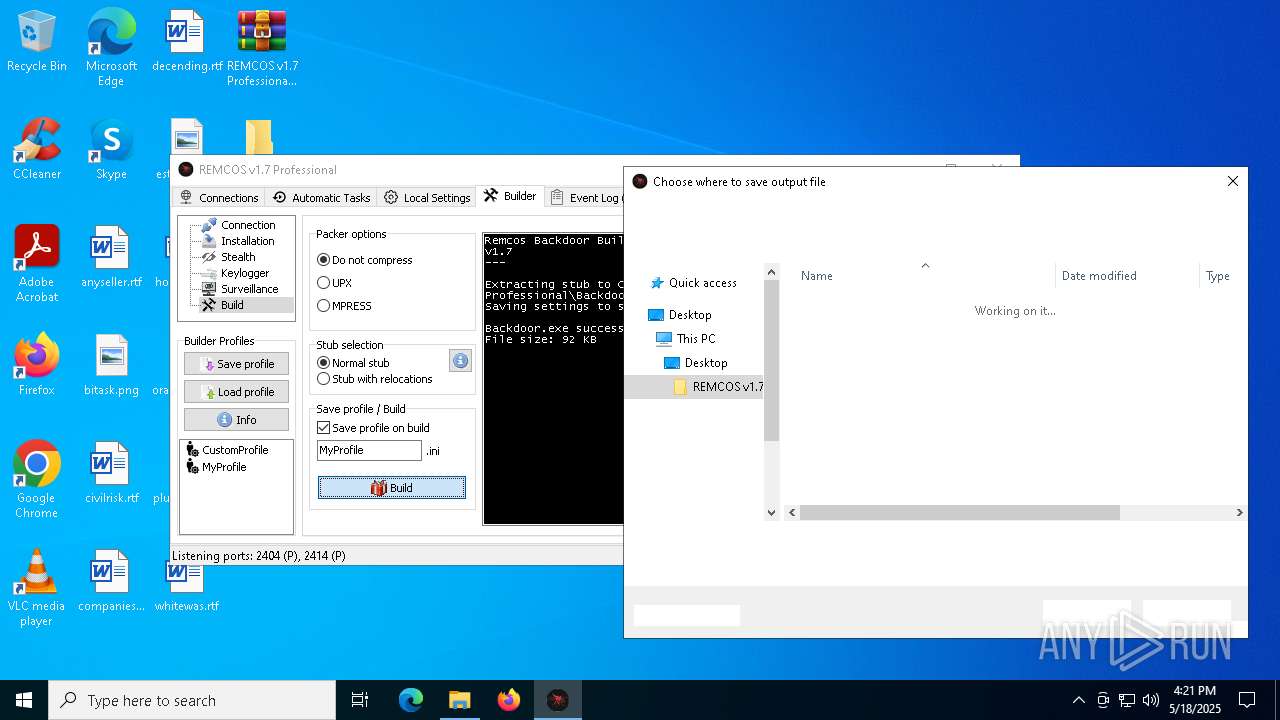
Task: Switch to the Connections tab
Action: click(219, 197)
